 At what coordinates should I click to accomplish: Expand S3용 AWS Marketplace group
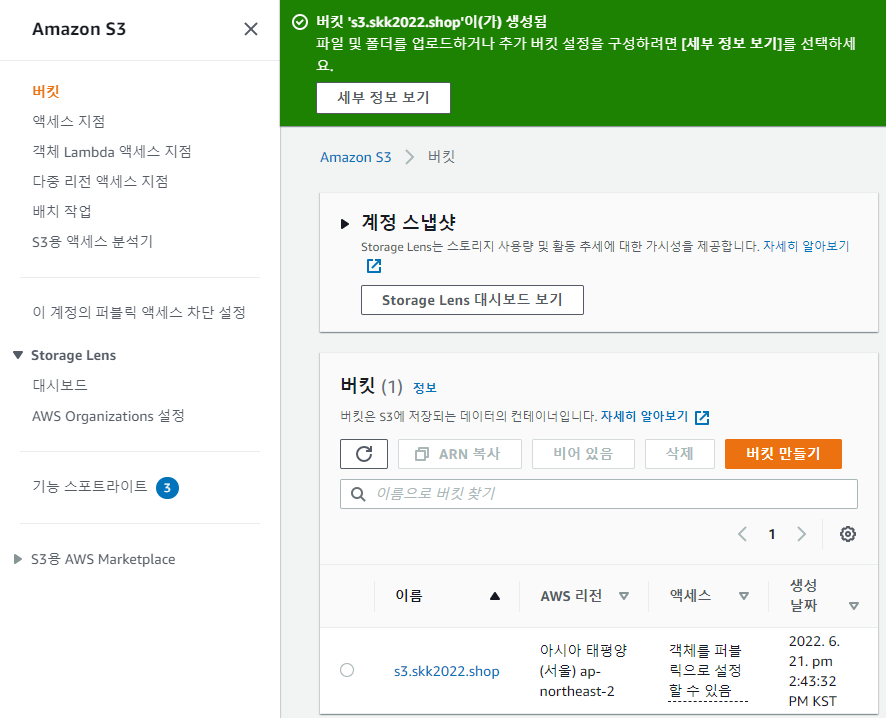tap(18, 559)
